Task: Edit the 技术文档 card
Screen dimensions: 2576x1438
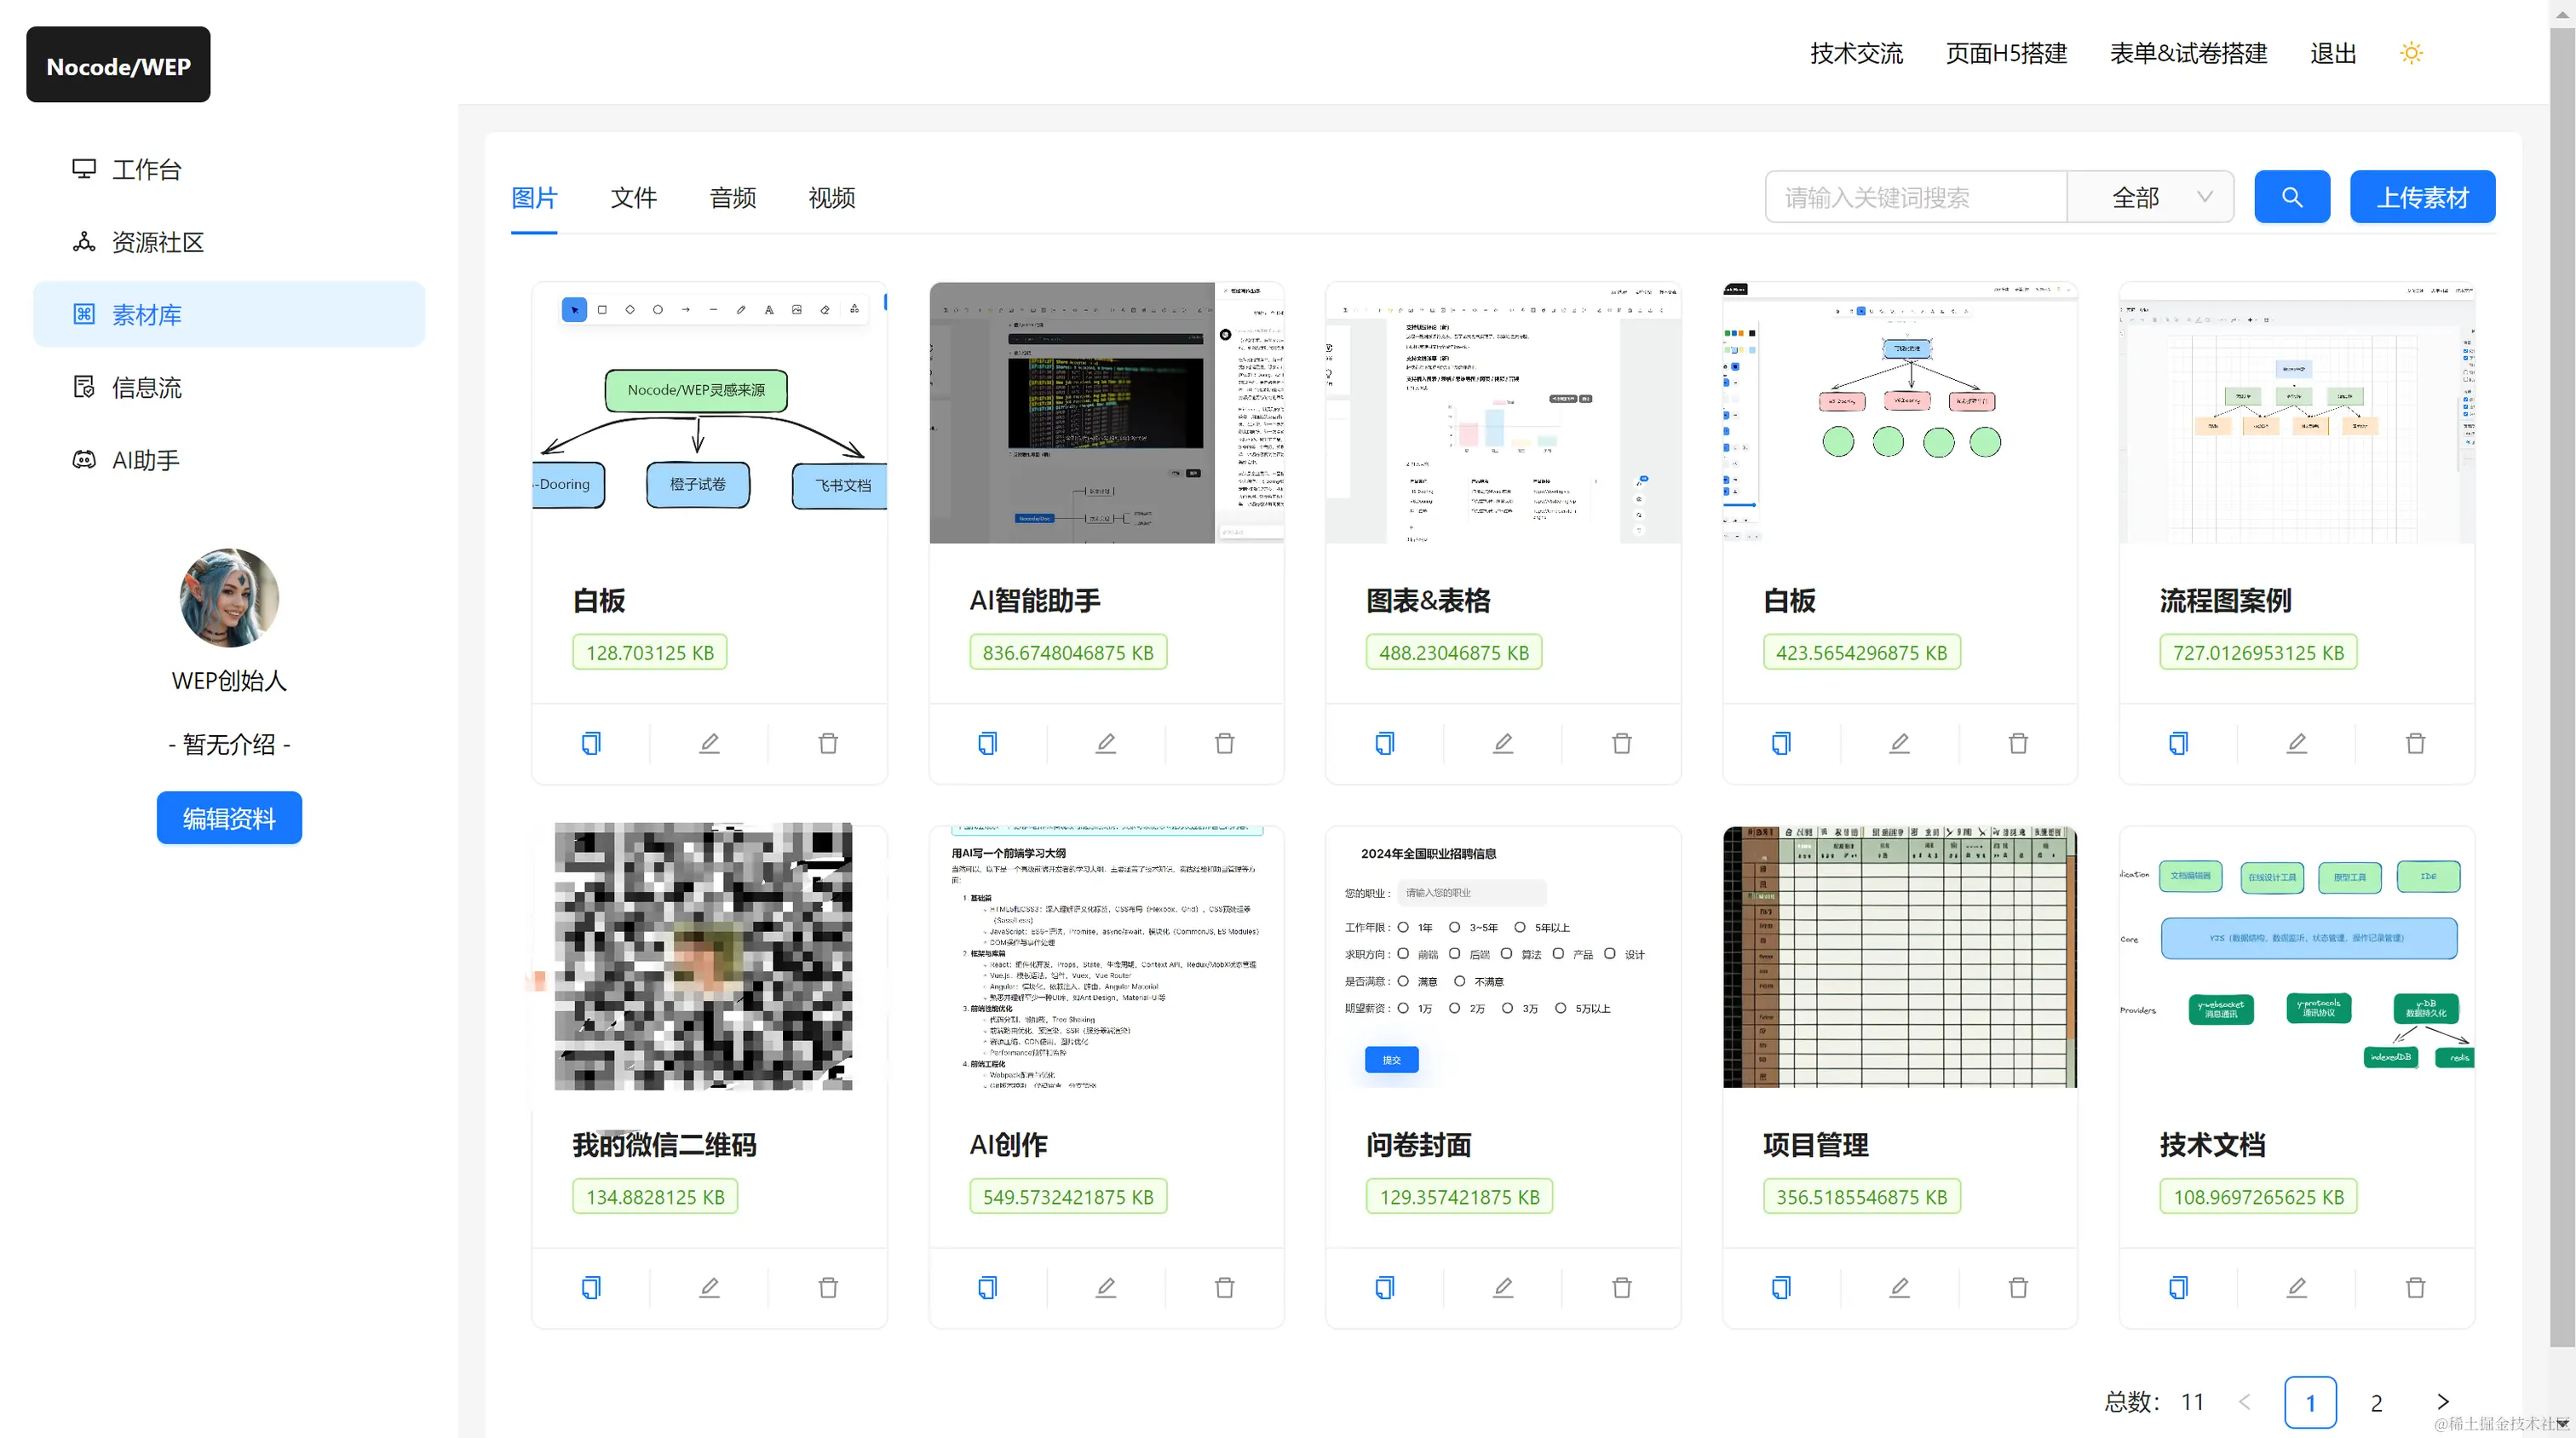Action: [2297, 1287]
